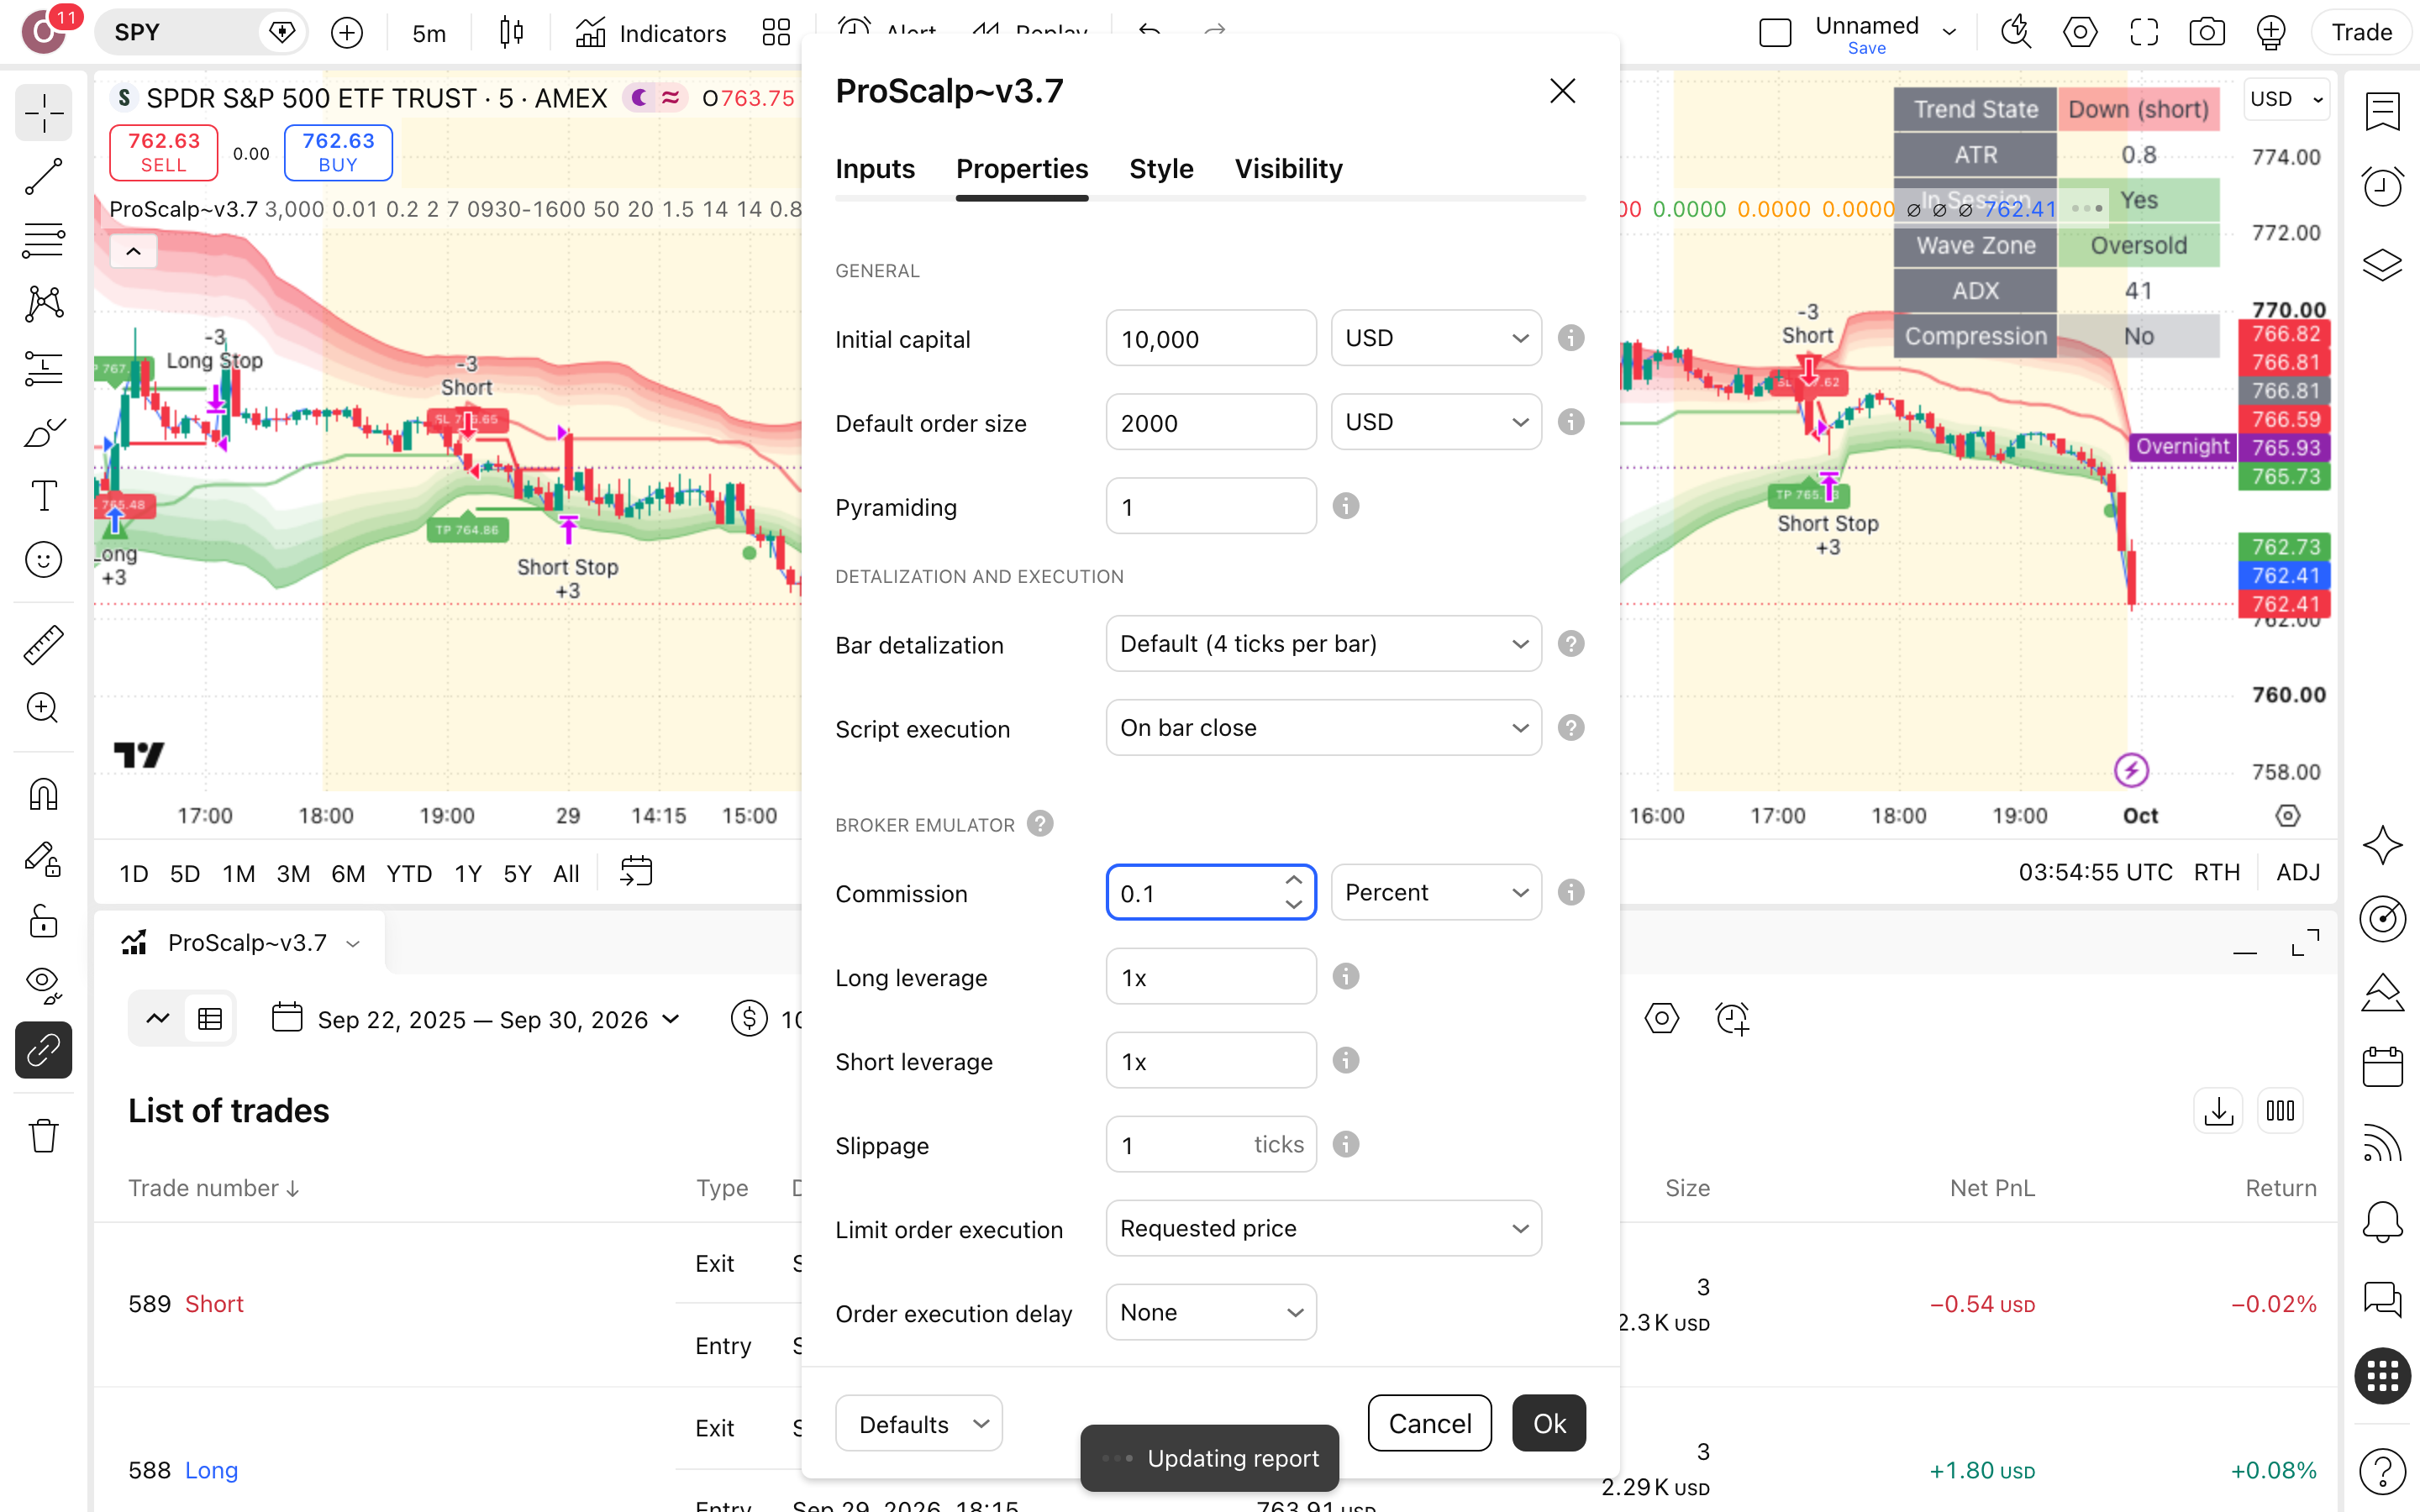Screen dimensions: 2420x1512
Task: Toggle magnet mode in left toolbar
Action: 43,794
